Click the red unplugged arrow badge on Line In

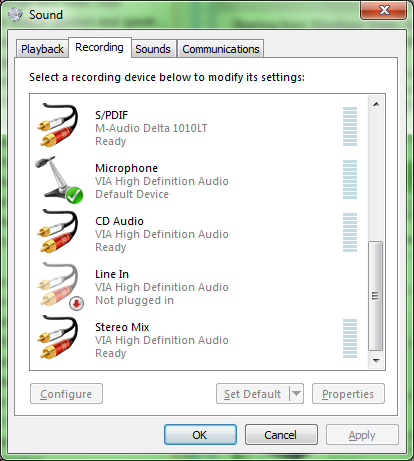click(x=77, y=303)
